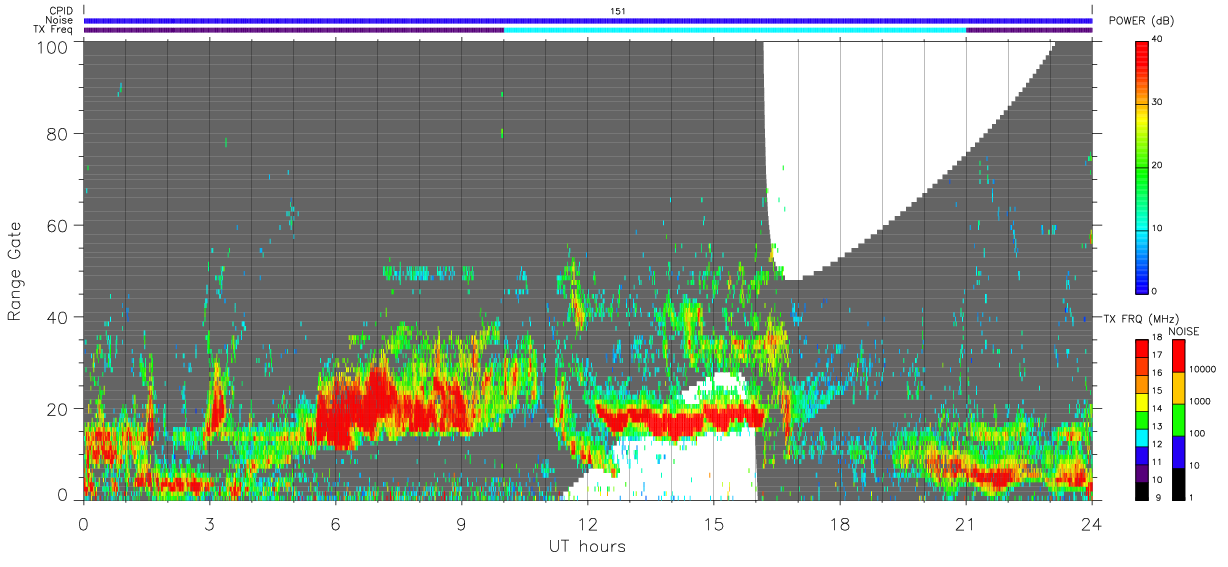Click the NOISE legend title
Viewport: 1228px width, 567px height.
pyautogui.click(x=1184, y=331)
